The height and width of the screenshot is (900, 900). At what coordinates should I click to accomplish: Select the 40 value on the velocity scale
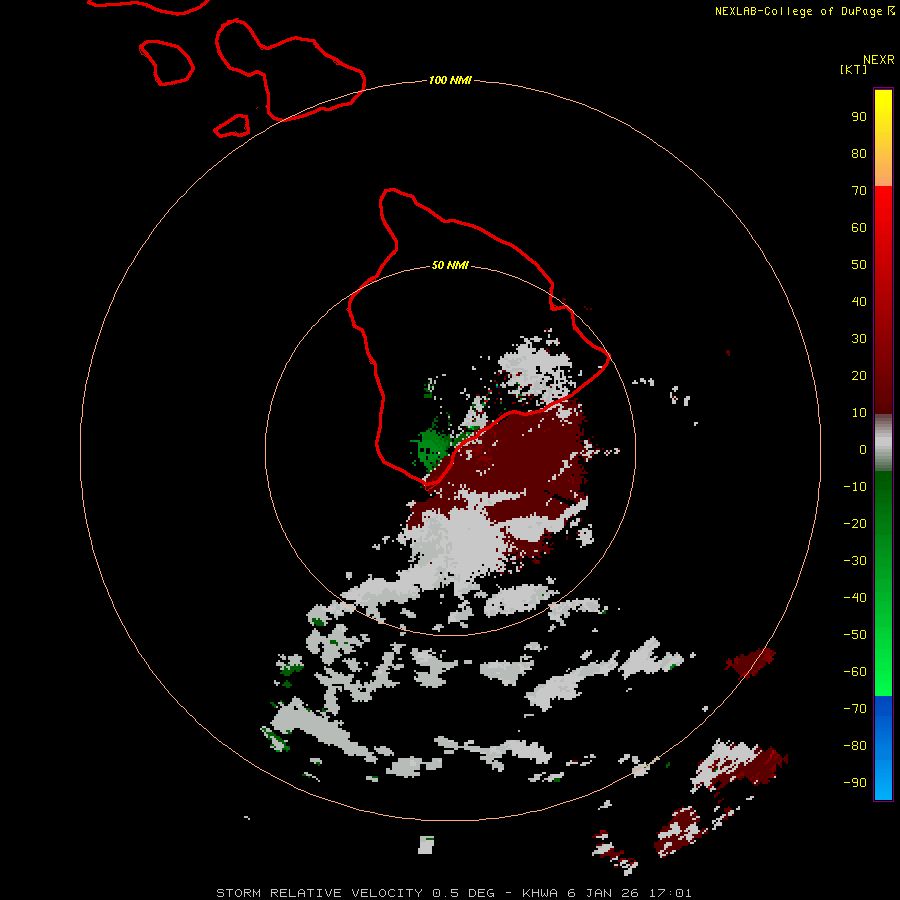(859, 301)
